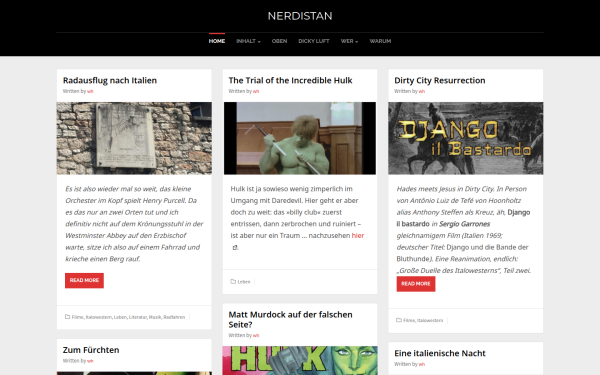Open Radfahren category in Radausflug footer
The width and height of the screenshot is (600, 375).
(x=174, y=317)
